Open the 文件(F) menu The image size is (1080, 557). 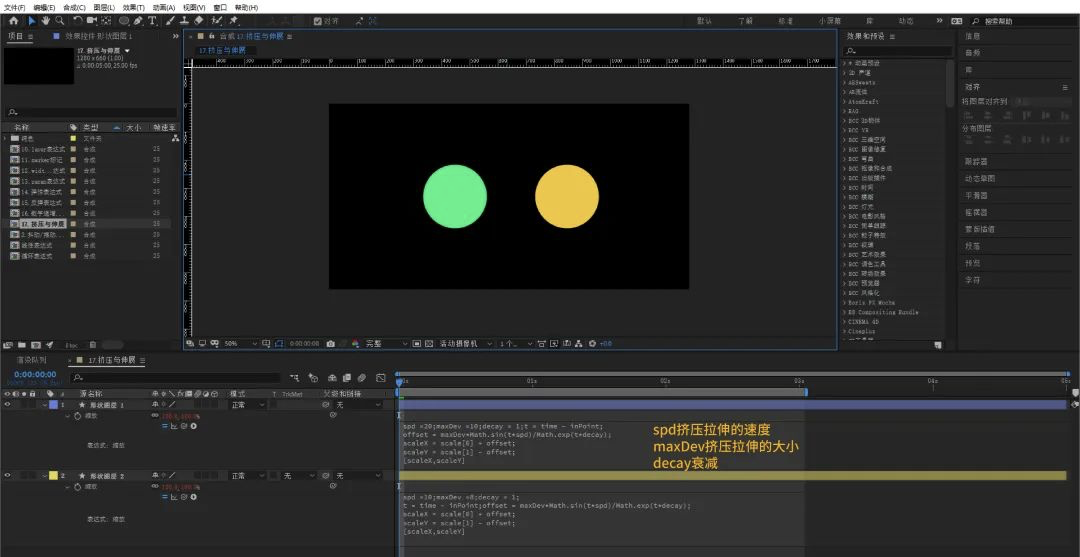tap(14, 7)
